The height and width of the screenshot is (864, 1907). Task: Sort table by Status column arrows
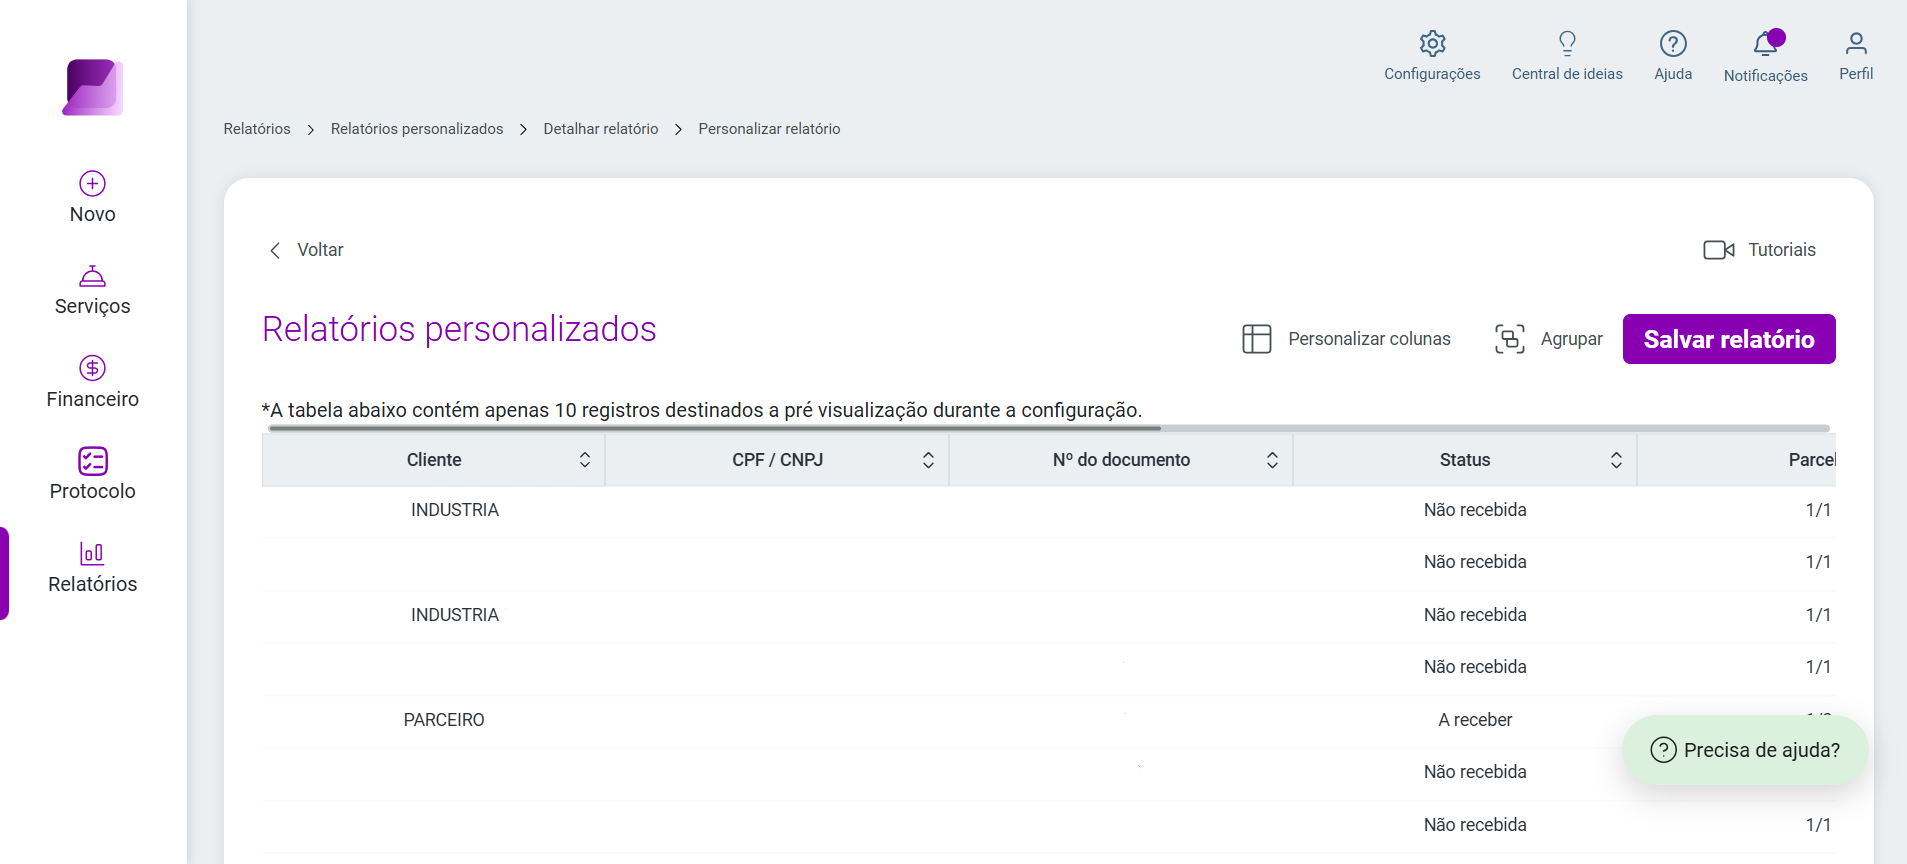pos(1616,460)
